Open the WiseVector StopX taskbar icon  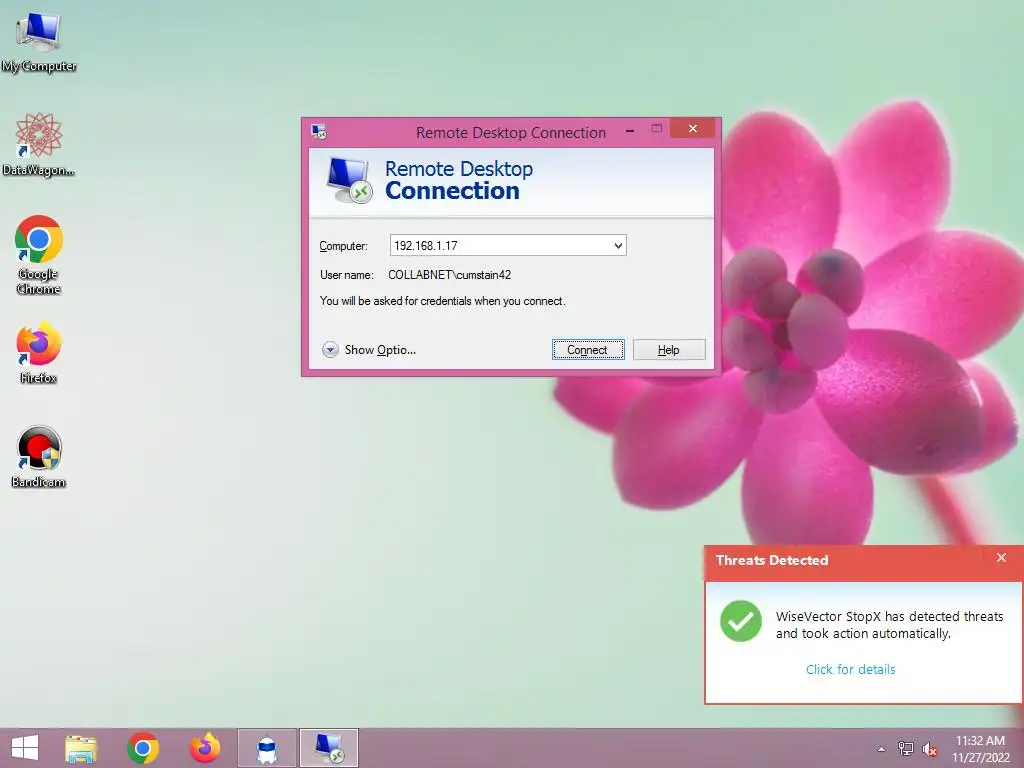coord(266,748)
